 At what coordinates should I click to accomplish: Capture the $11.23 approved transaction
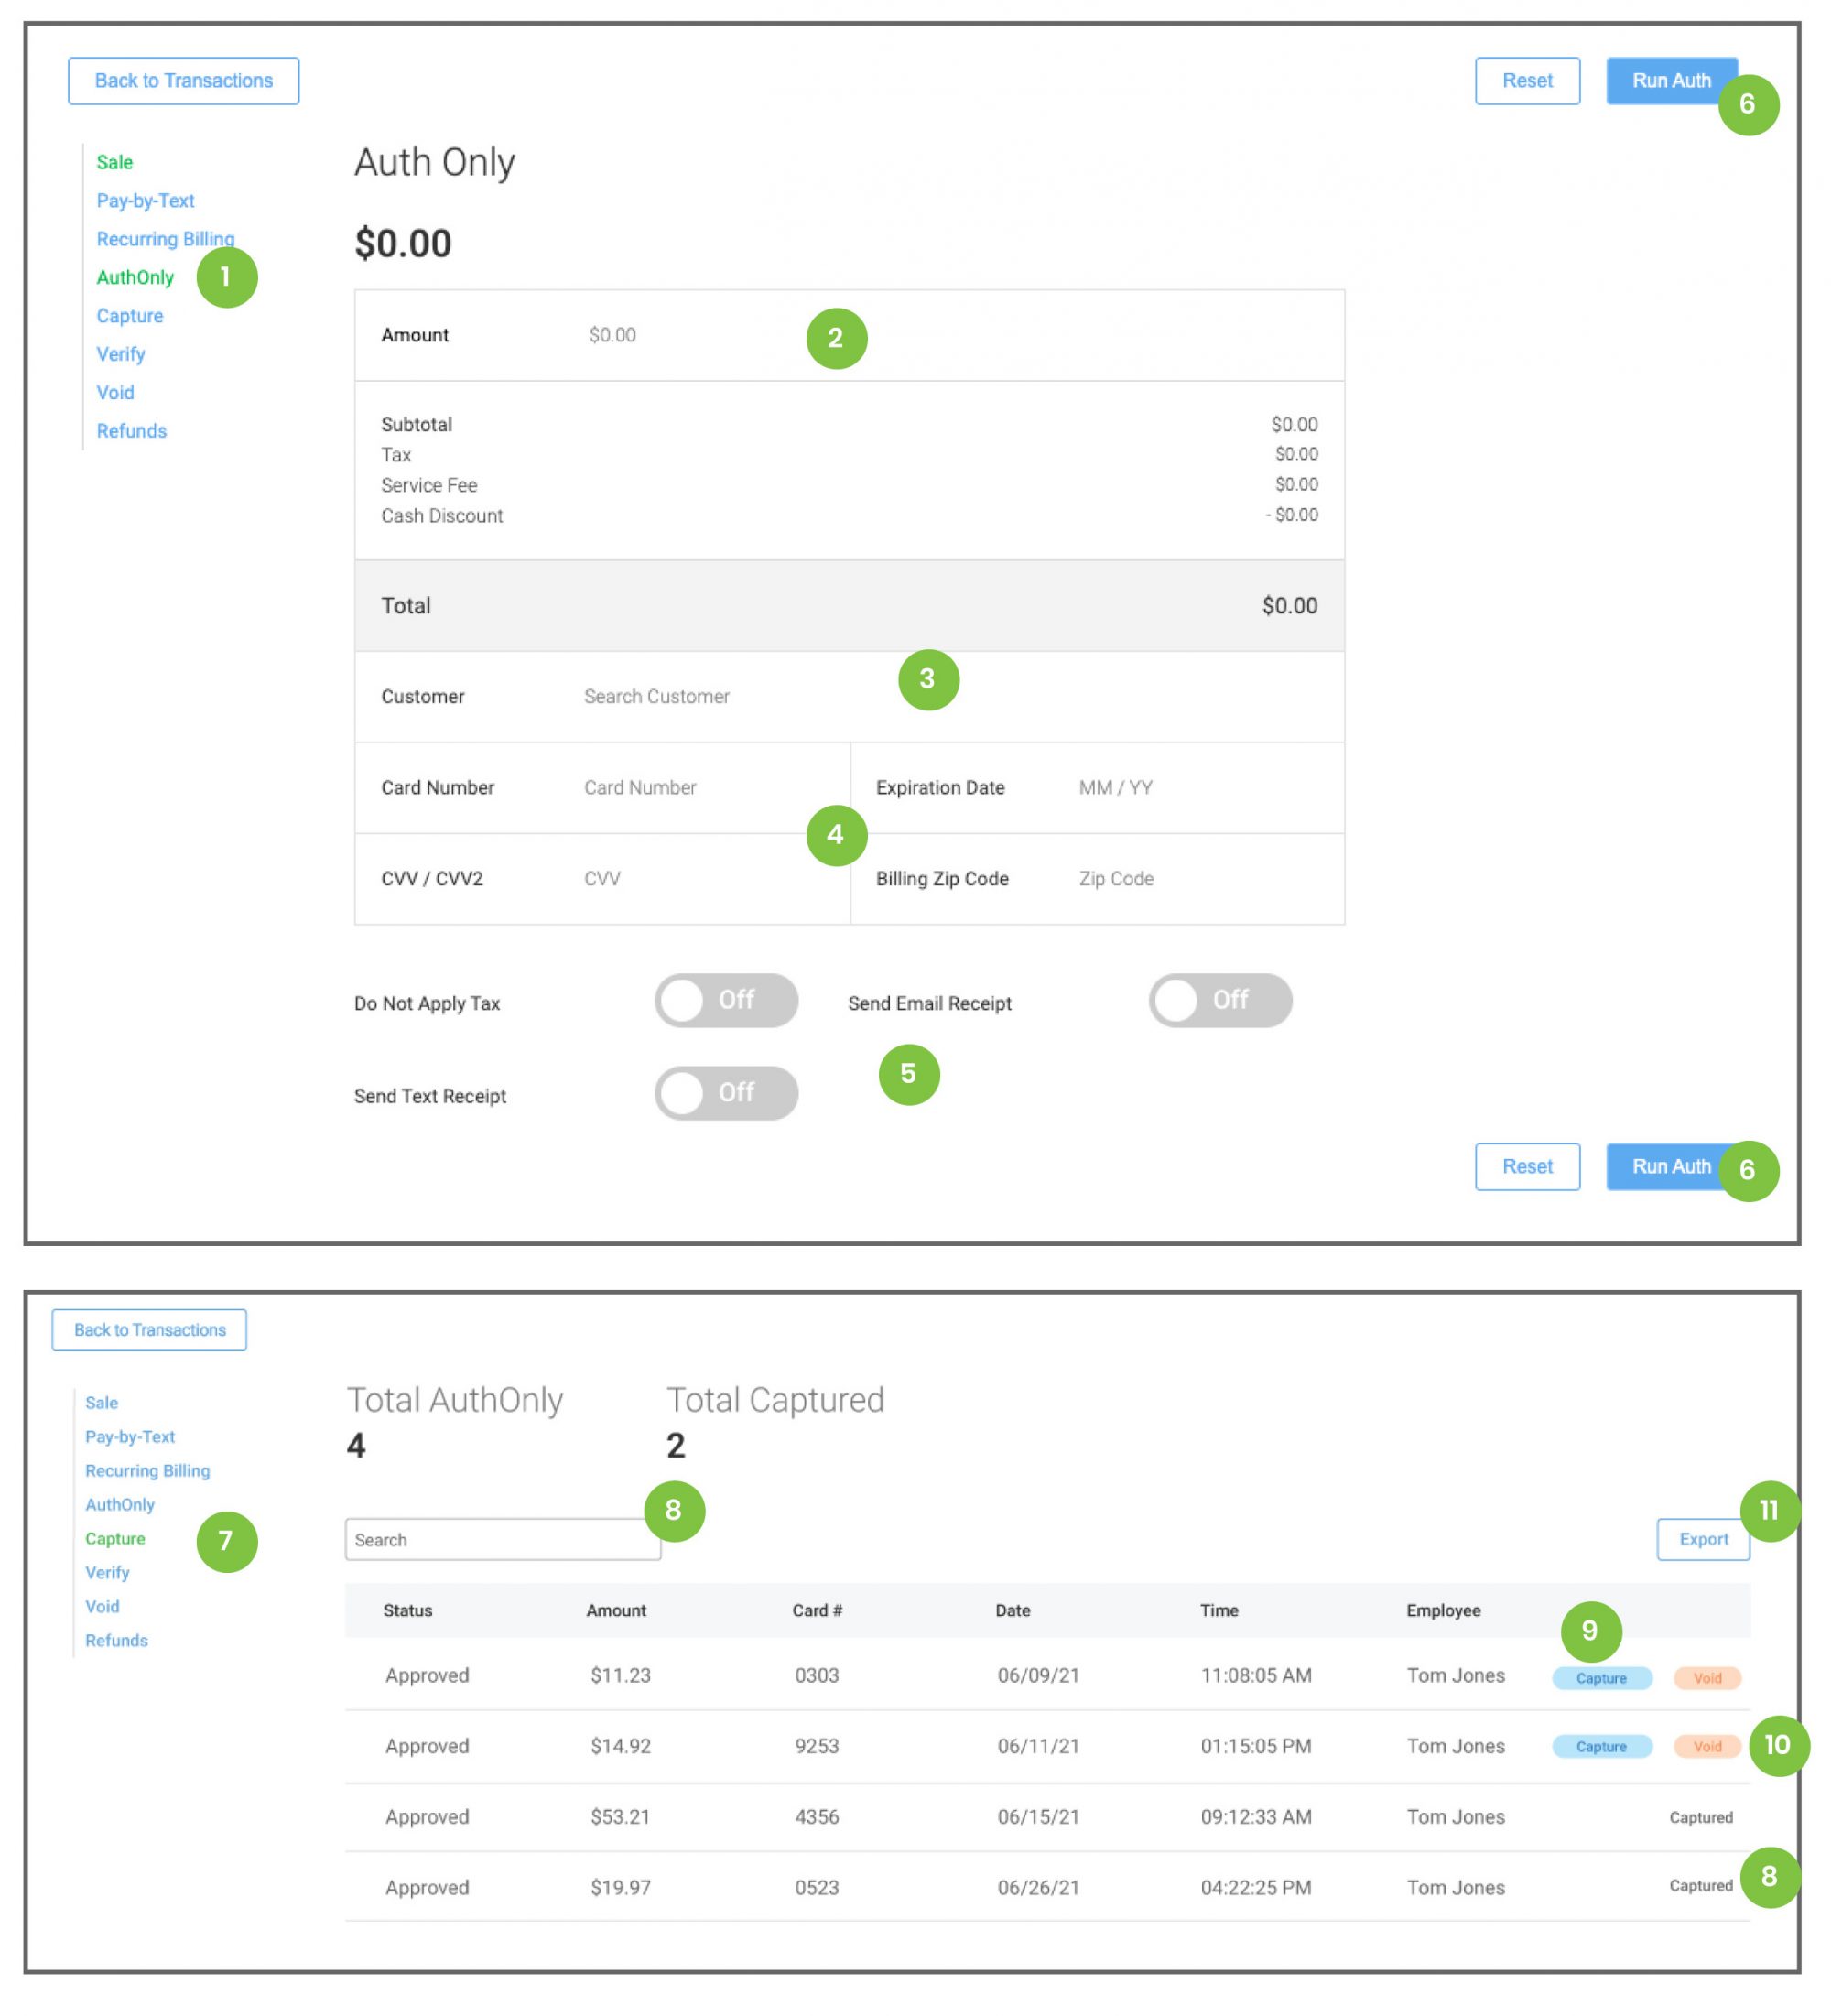tap(1600, 1677)
